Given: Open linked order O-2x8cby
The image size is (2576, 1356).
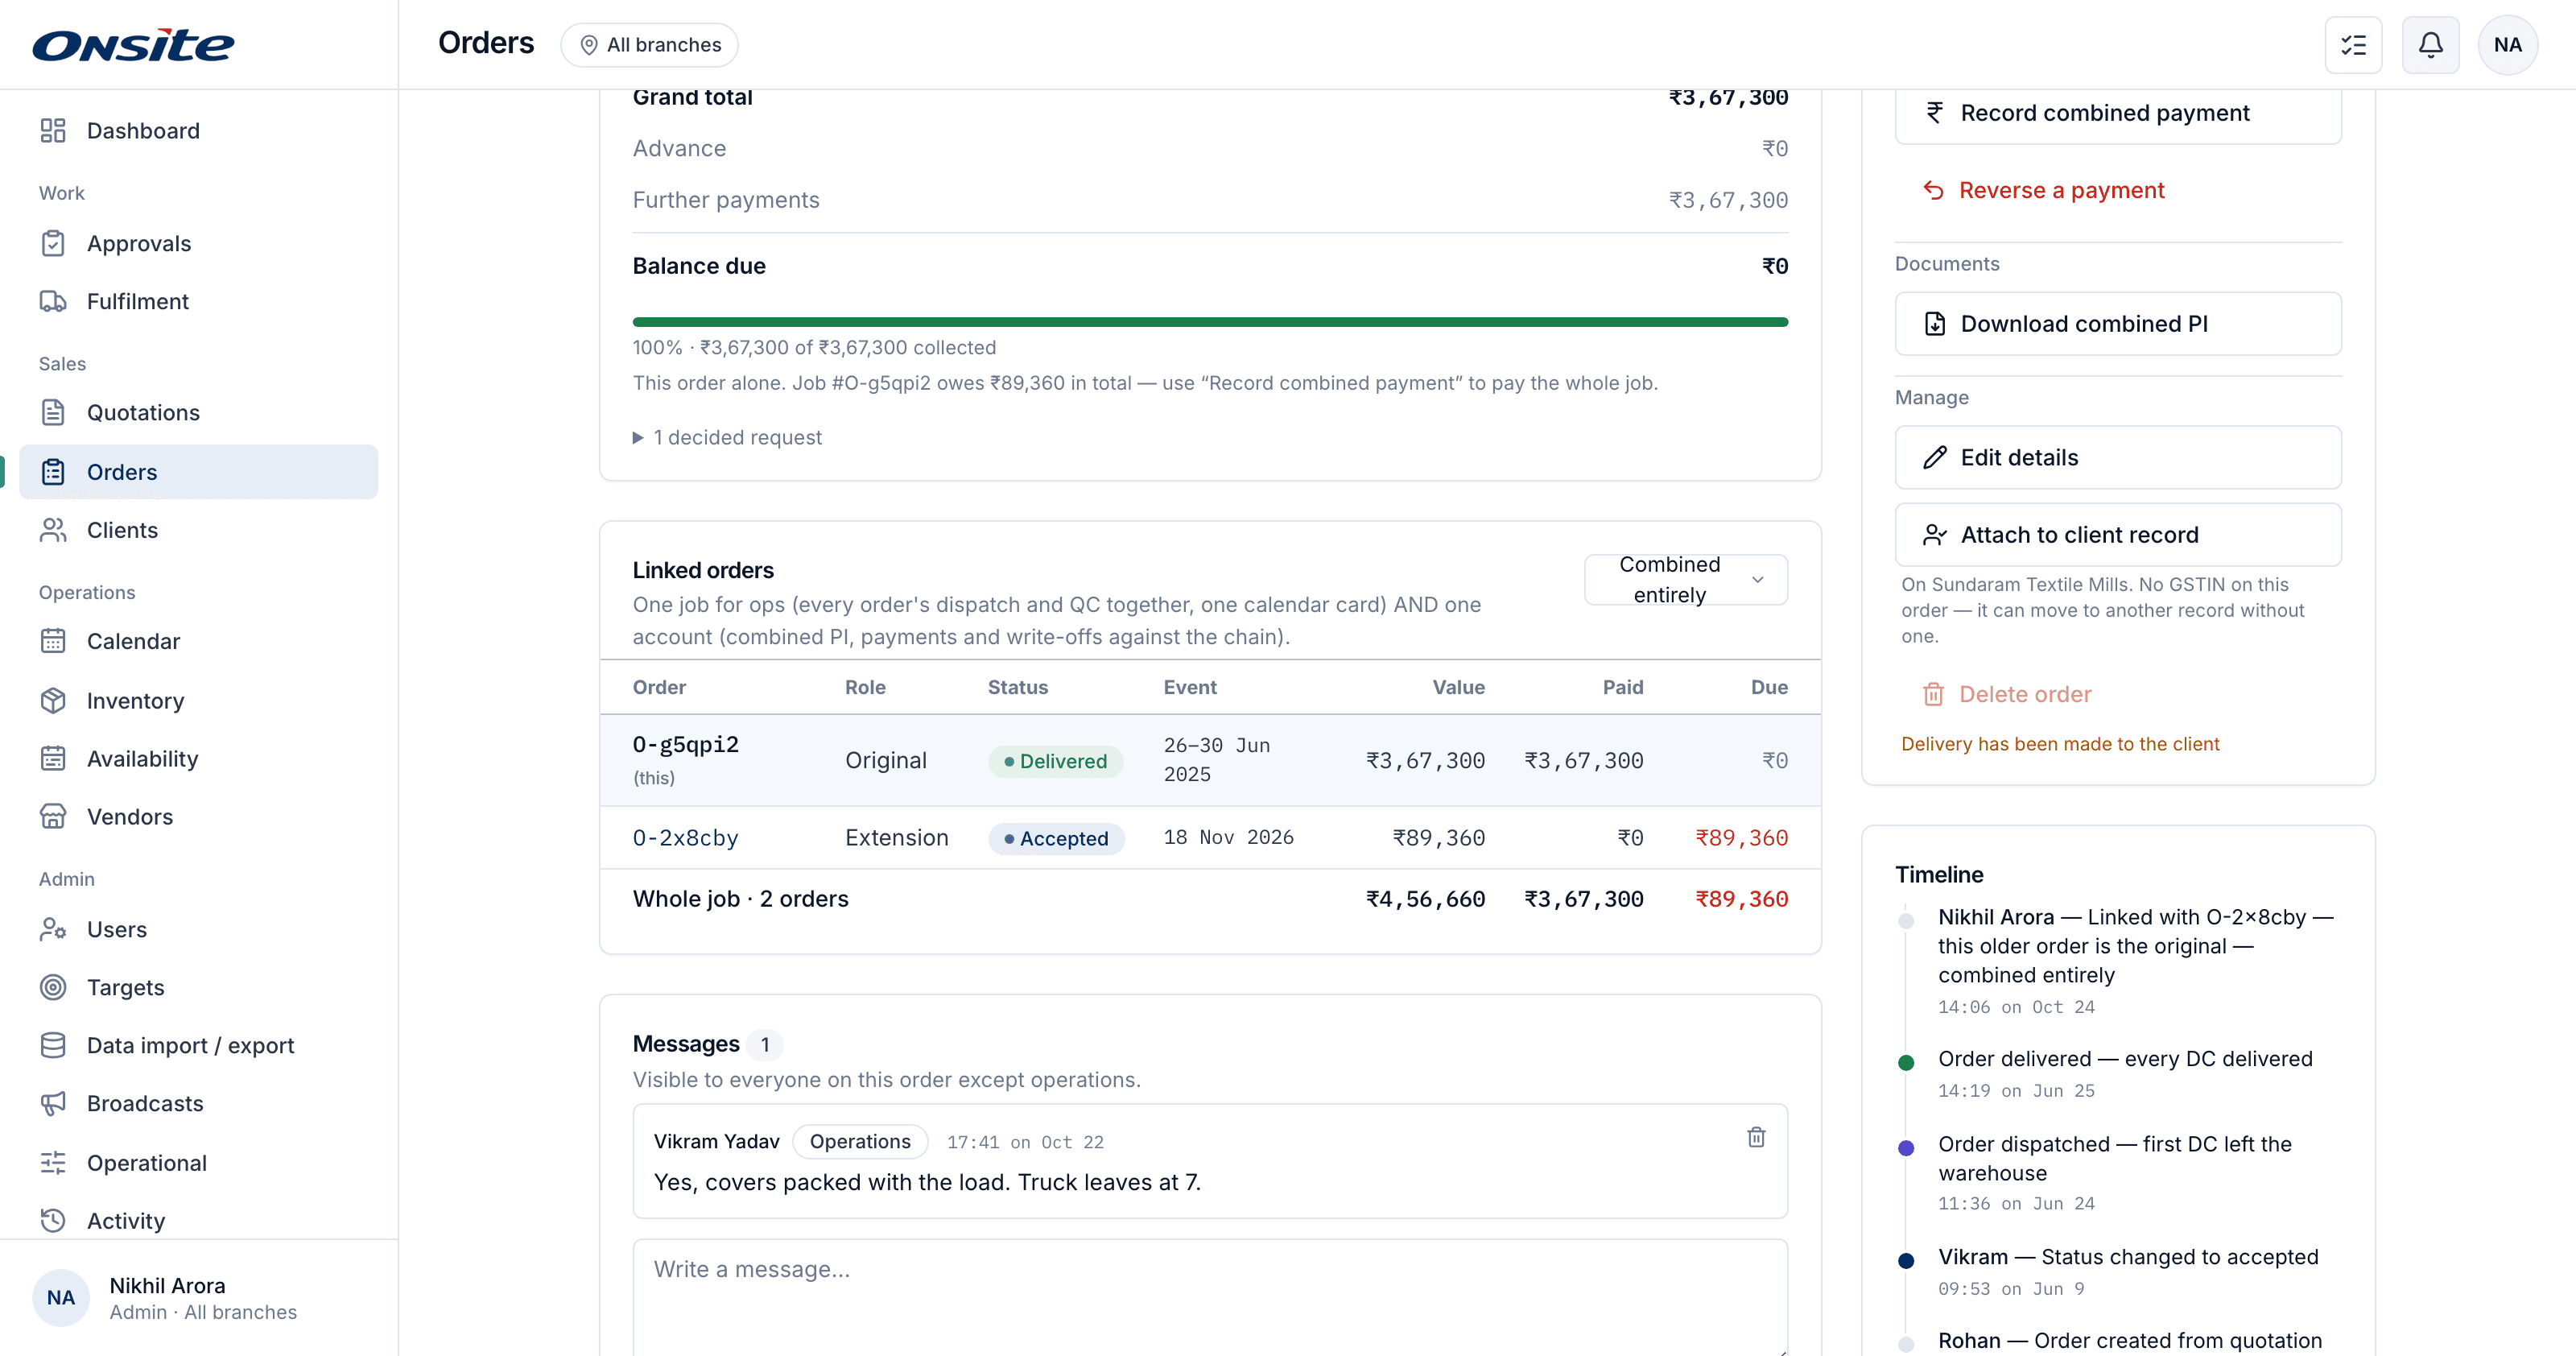Looking at the screenshot, I should pos(686,837).
